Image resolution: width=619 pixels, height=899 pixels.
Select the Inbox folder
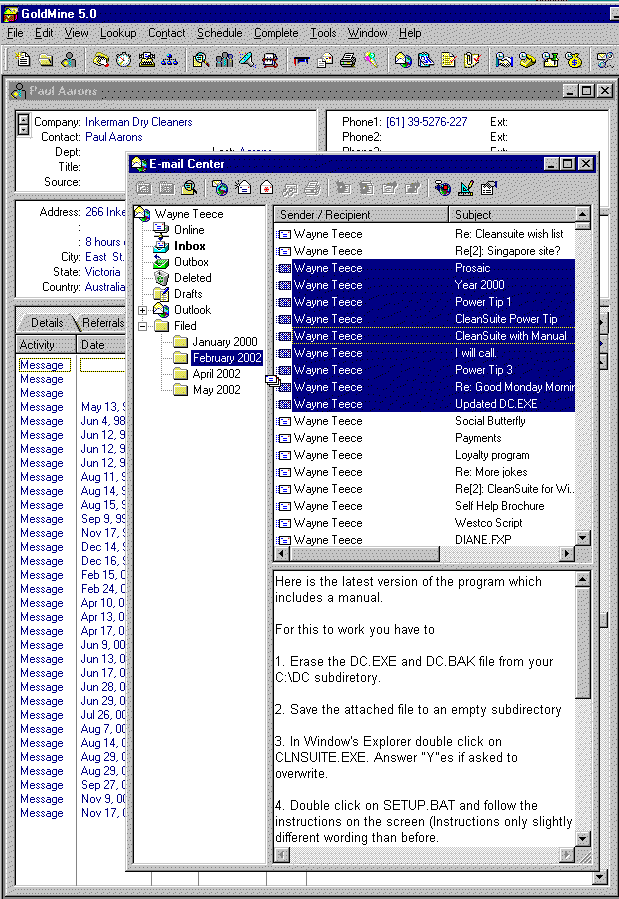190,246
